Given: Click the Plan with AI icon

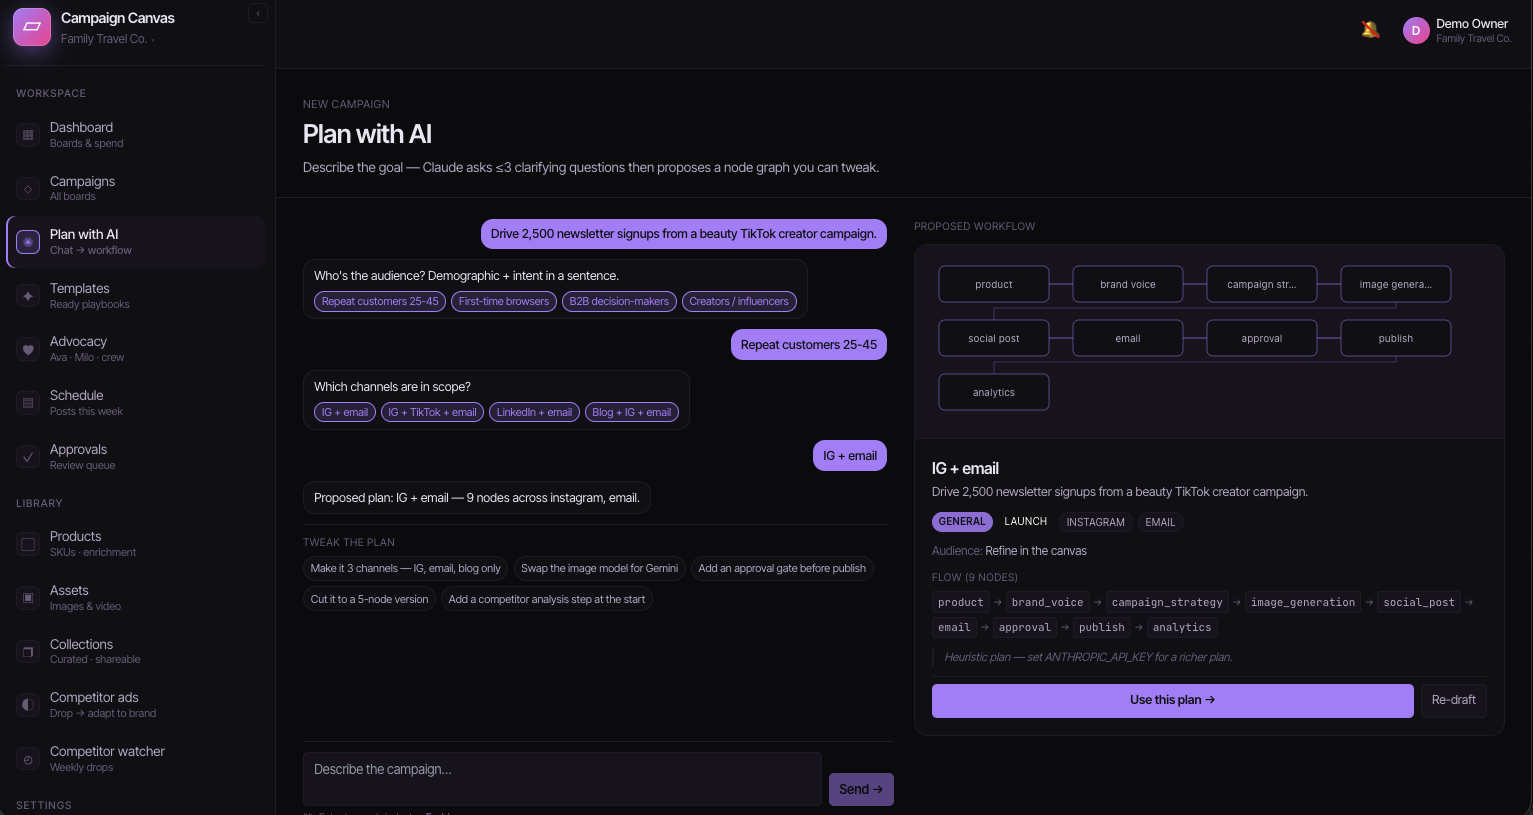Looking at the screenshot, I should pyautogui.click(x=28, y=242).
